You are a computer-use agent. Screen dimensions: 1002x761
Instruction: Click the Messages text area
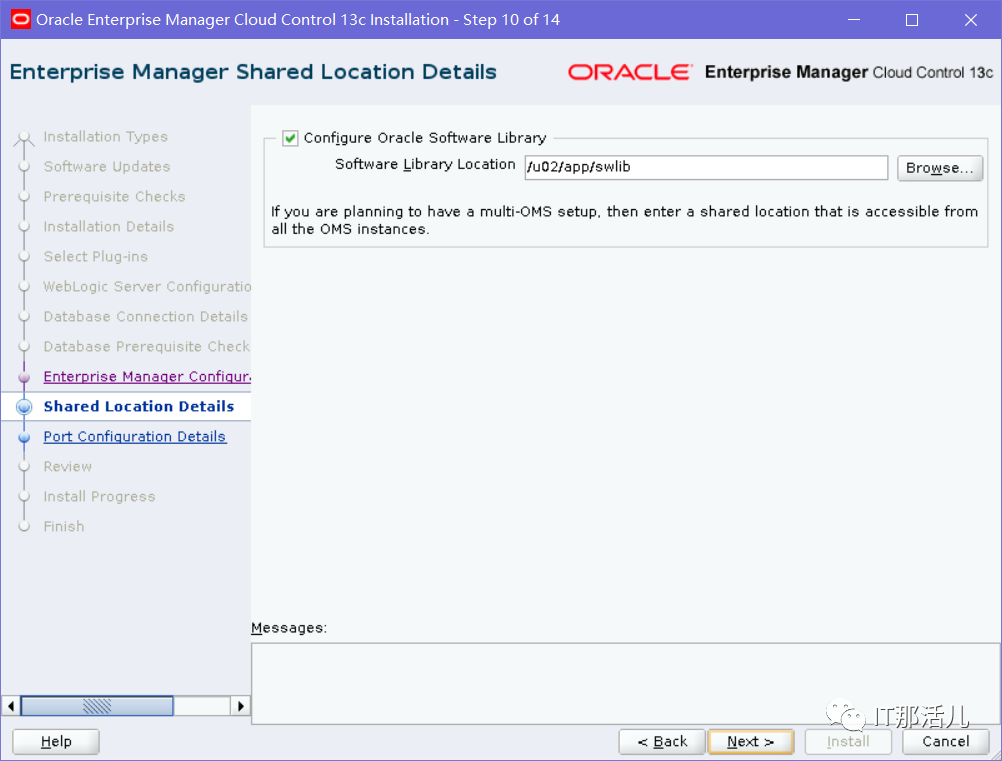coord(626,684)
